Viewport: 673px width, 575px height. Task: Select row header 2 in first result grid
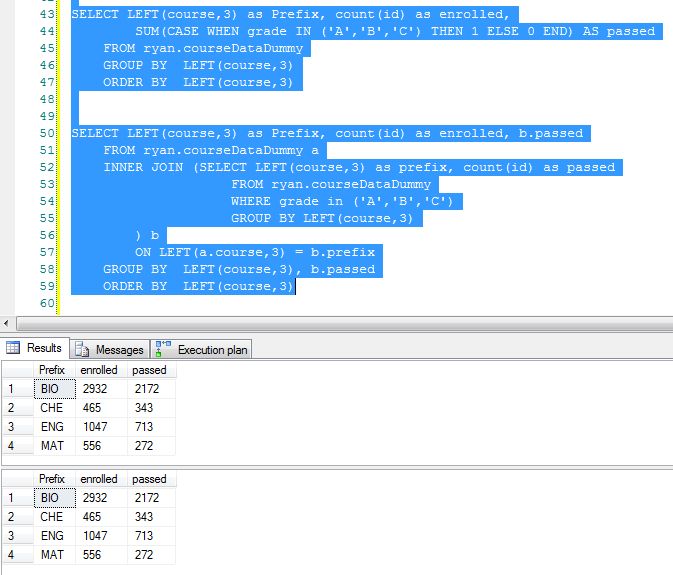(x=18, y=408)
